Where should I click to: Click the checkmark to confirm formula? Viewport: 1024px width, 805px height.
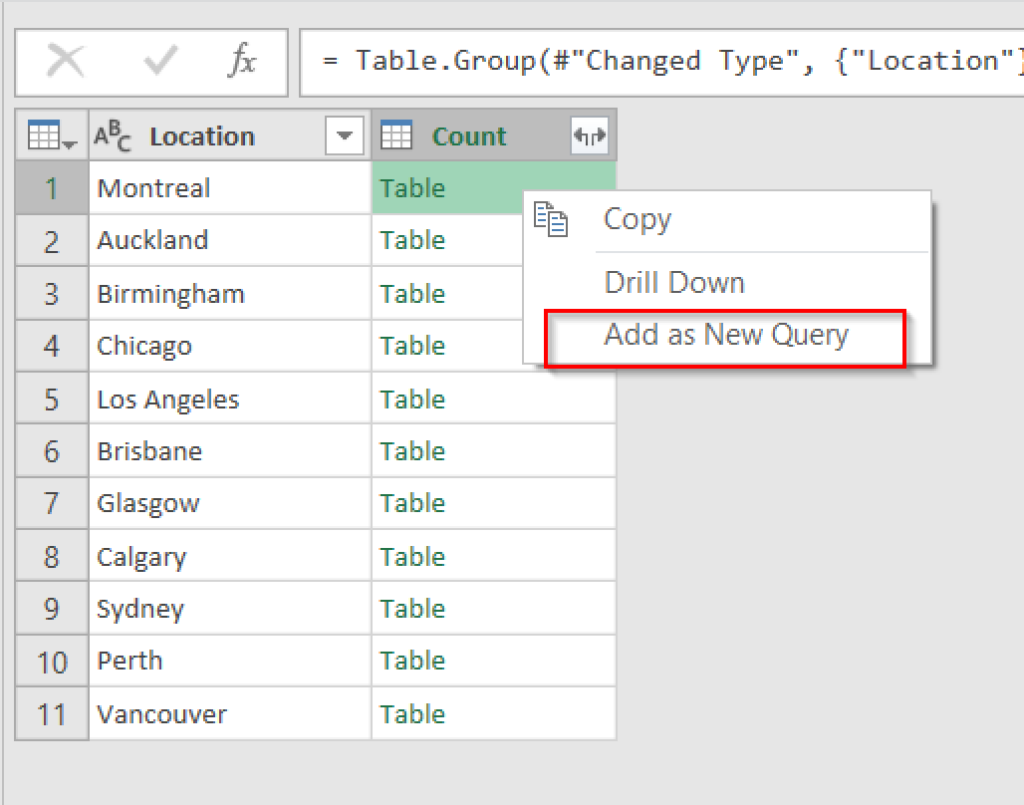point(160,62)
